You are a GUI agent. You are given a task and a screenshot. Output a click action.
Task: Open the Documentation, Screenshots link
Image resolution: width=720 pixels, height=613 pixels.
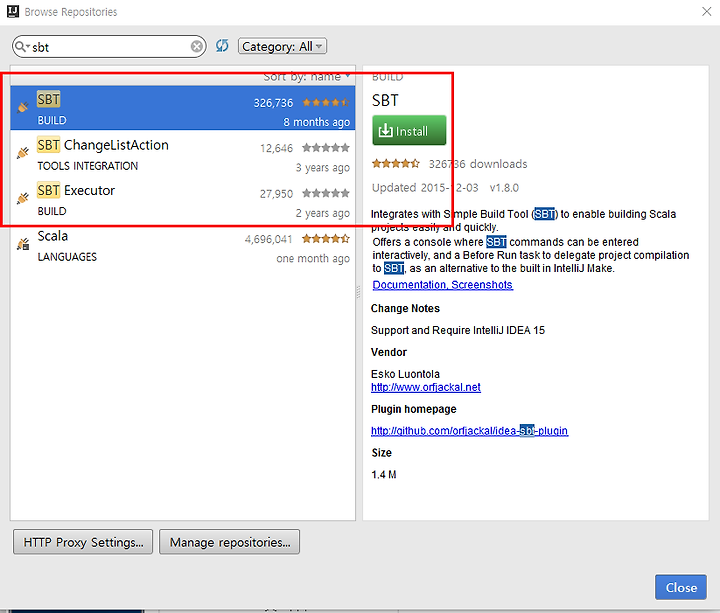442,285
